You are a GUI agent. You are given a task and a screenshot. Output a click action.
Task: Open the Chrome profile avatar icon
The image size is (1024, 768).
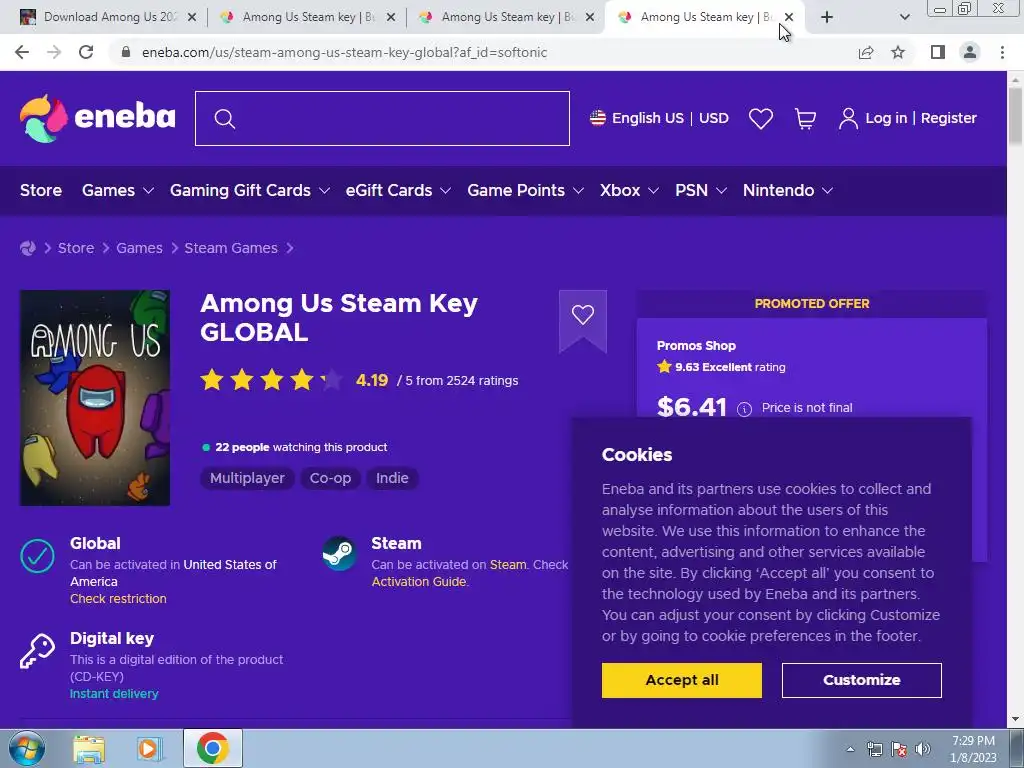[970, 52]
